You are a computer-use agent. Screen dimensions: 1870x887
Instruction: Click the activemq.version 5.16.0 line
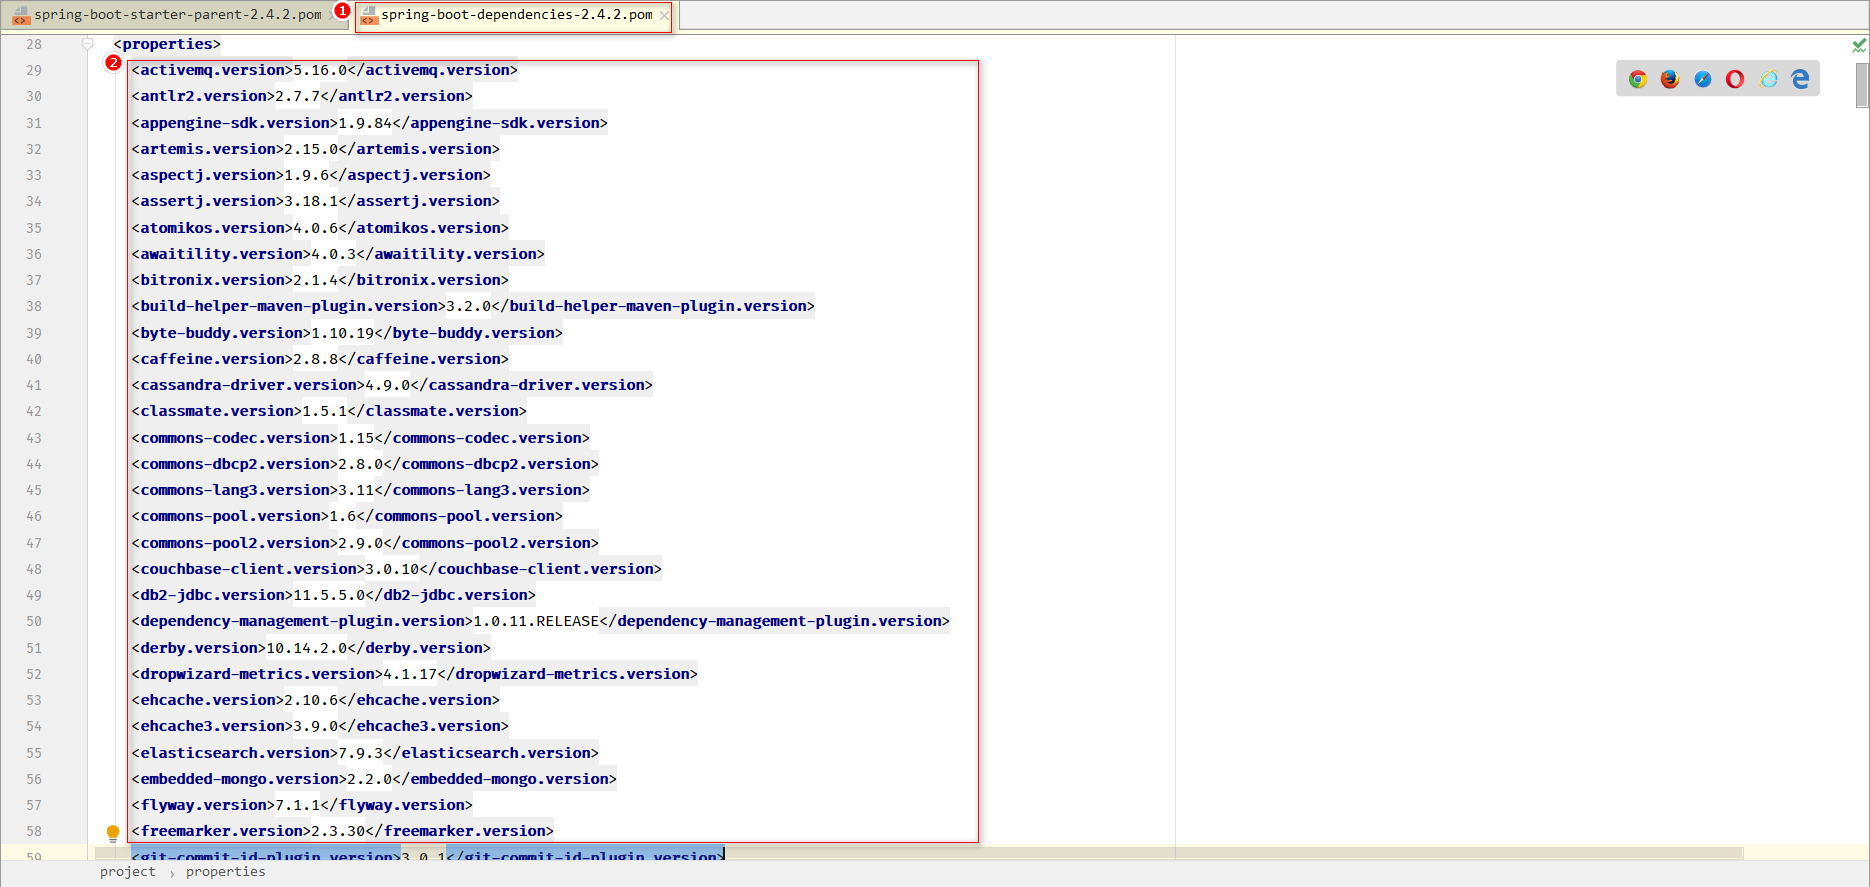[324, 70]
